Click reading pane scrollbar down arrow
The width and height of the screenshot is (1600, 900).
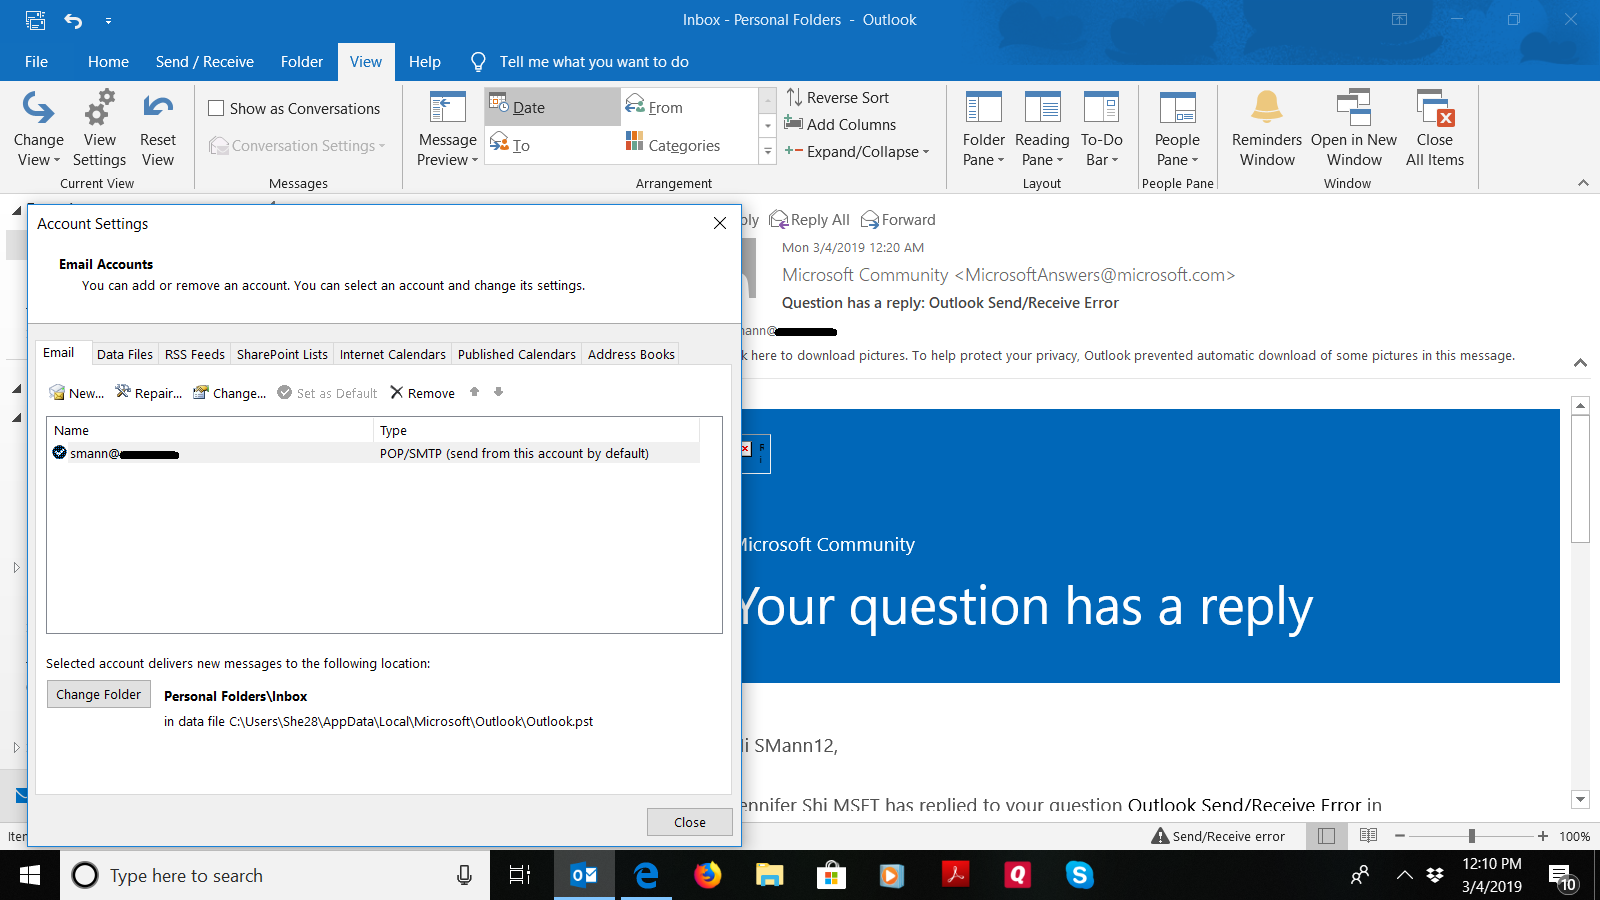coord(1580,799)
